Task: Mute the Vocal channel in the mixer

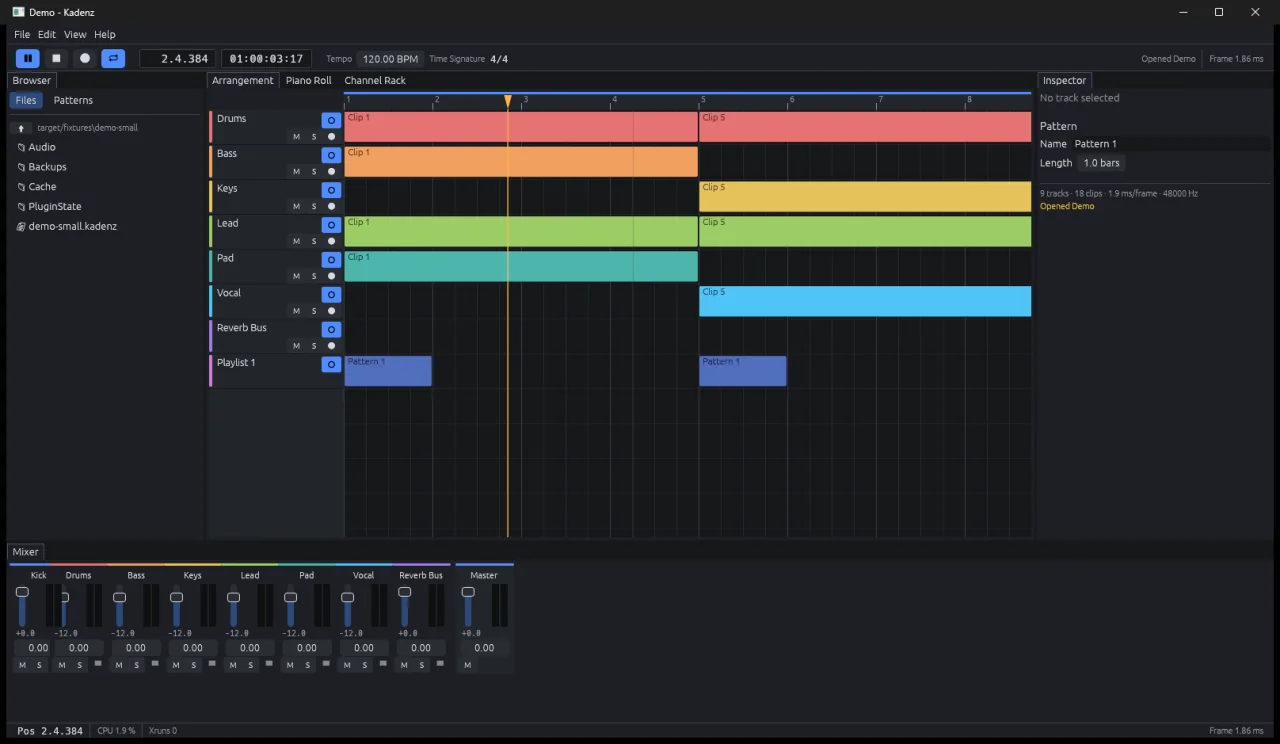Action: [346, 665]
